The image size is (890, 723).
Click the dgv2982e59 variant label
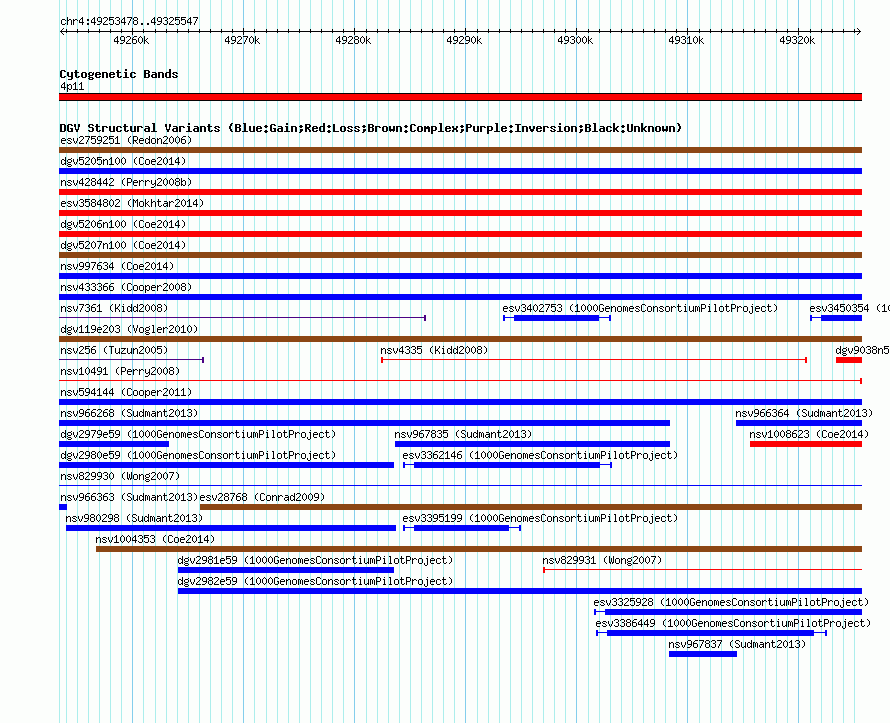(316, 581)
